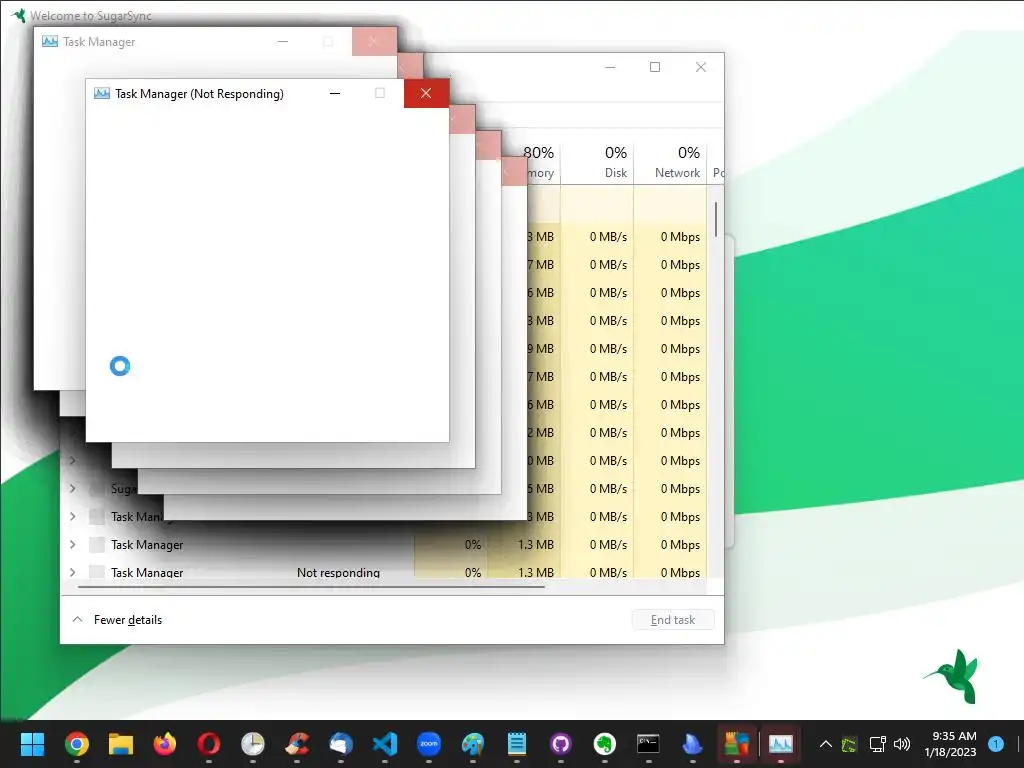Sort processes by the Disk column

pyautogui.click(x=597, y=161)
